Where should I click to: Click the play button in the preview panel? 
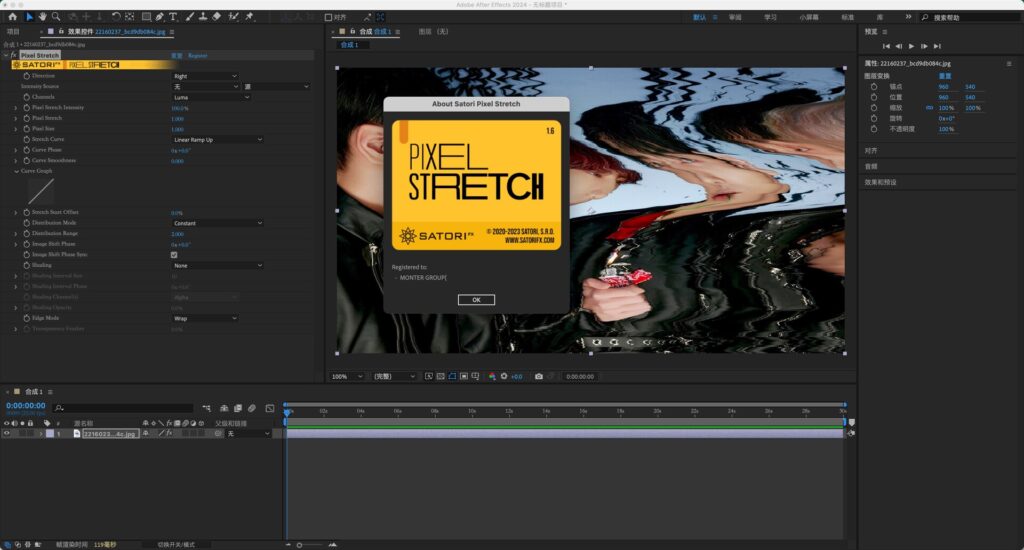(911, 46)
